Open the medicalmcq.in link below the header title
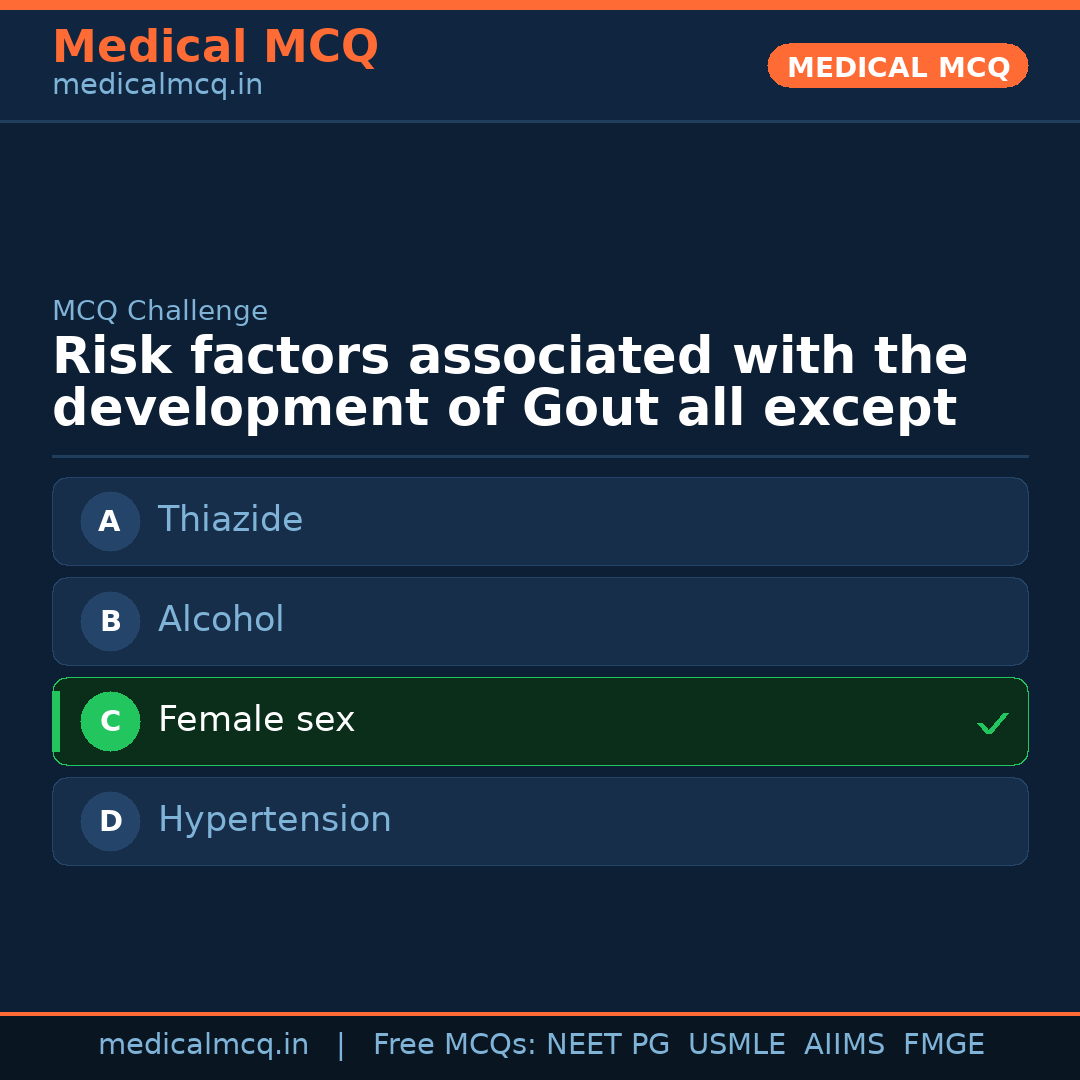The width and height of the screenshot is (1080, 1080). (157, 86)
